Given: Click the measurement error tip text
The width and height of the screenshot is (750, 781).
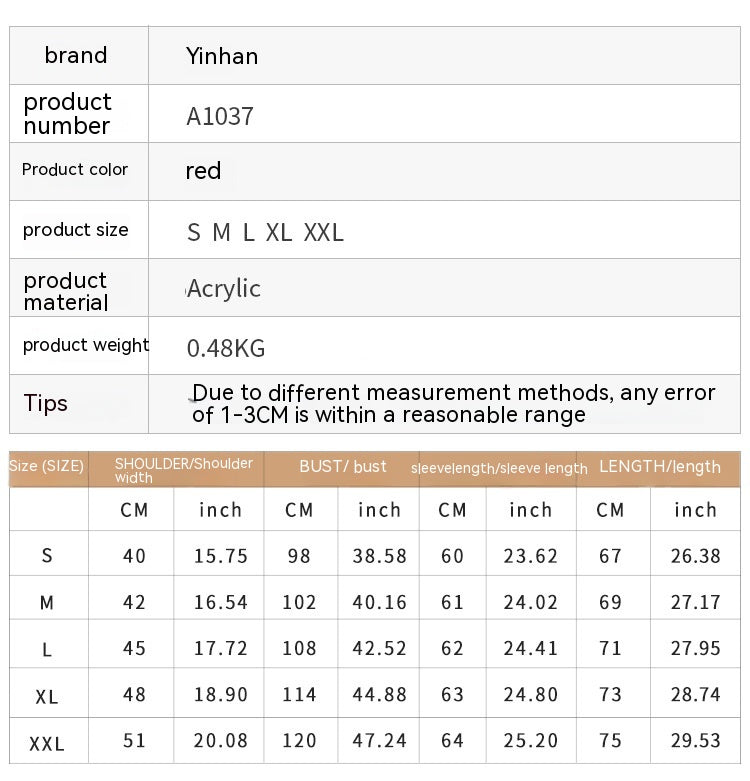Looking at the screenshot, I should [453, 403].
